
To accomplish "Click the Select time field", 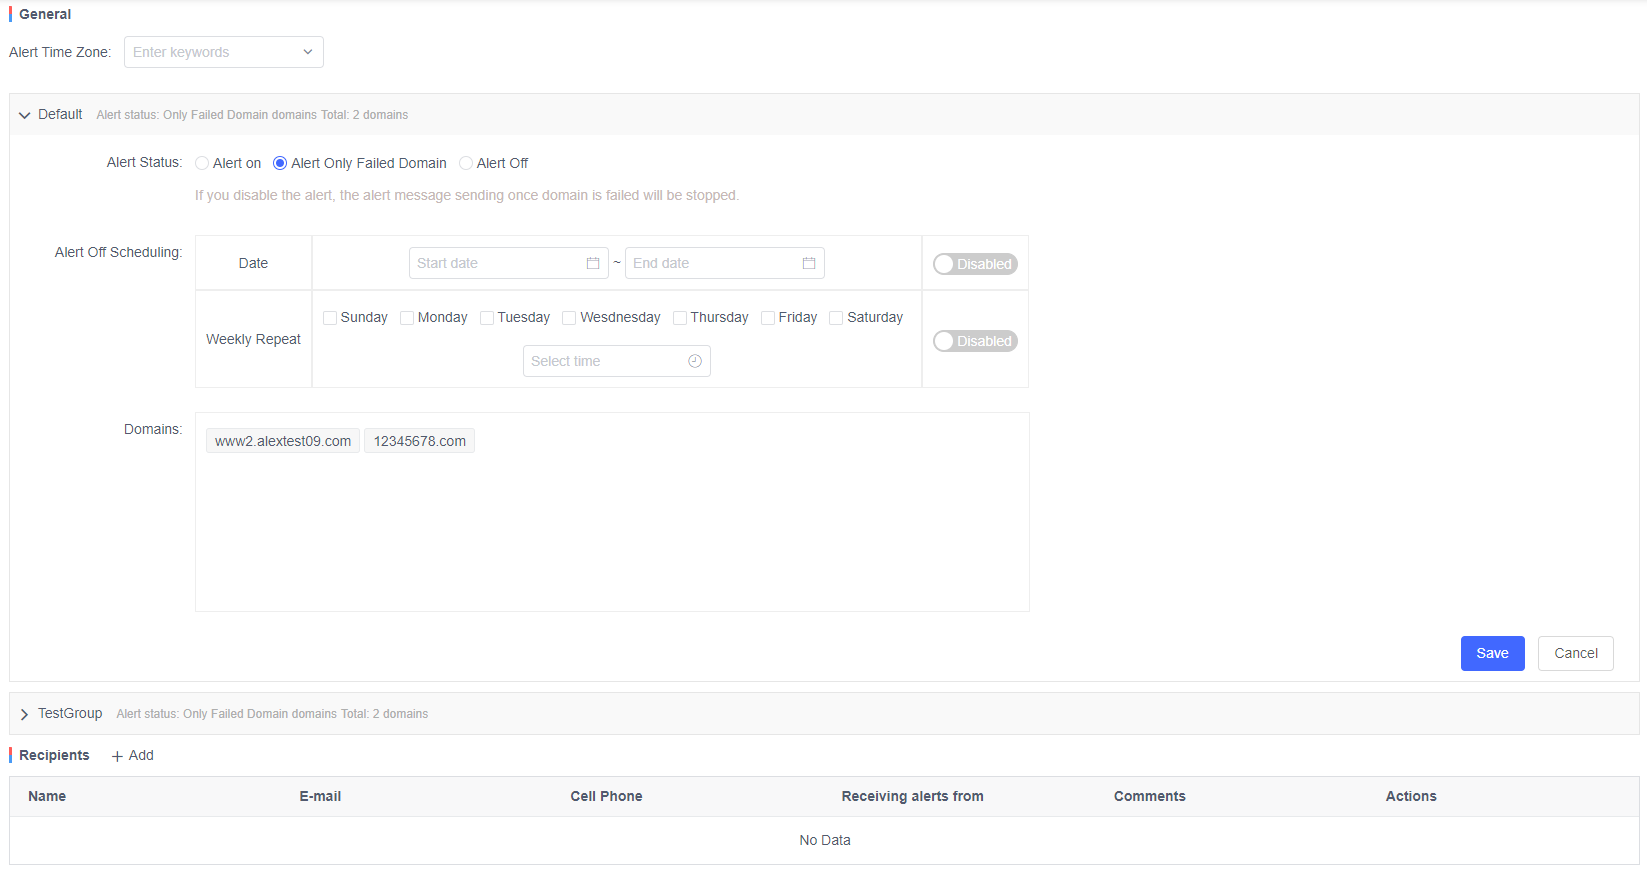I will tap(605, 361).
